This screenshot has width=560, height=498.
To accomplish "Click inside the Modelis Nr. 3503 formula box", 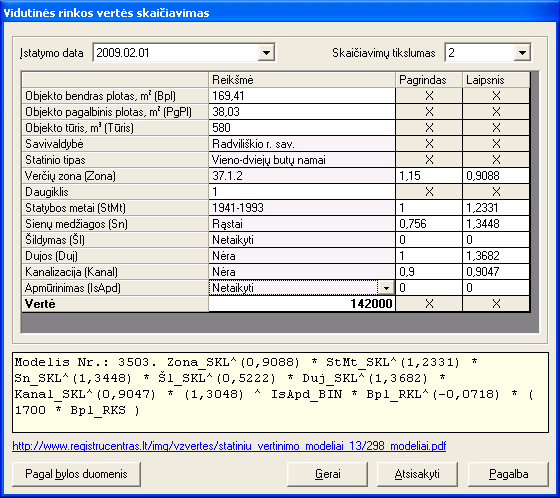I will [x=280, y=392].
